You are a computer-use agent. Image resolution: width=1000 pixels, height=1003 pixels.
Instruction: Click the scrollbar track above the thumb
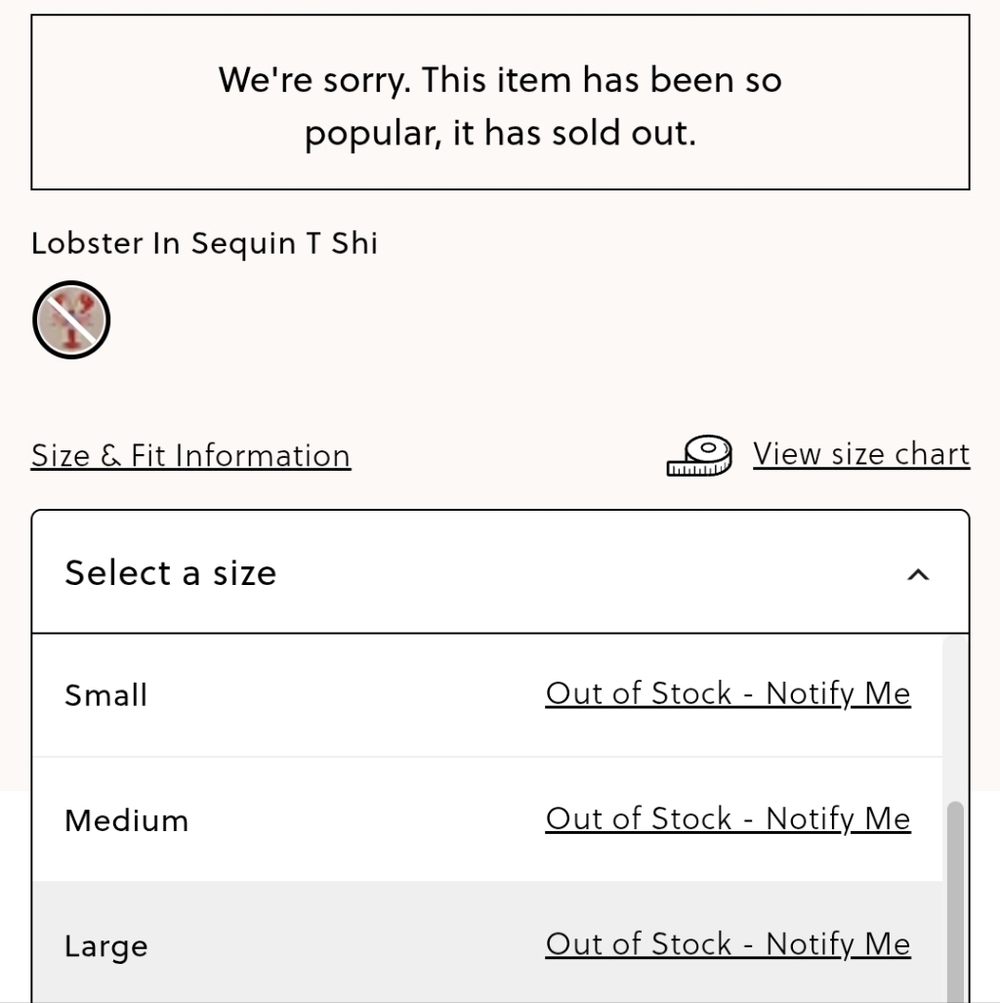[955, 718]
